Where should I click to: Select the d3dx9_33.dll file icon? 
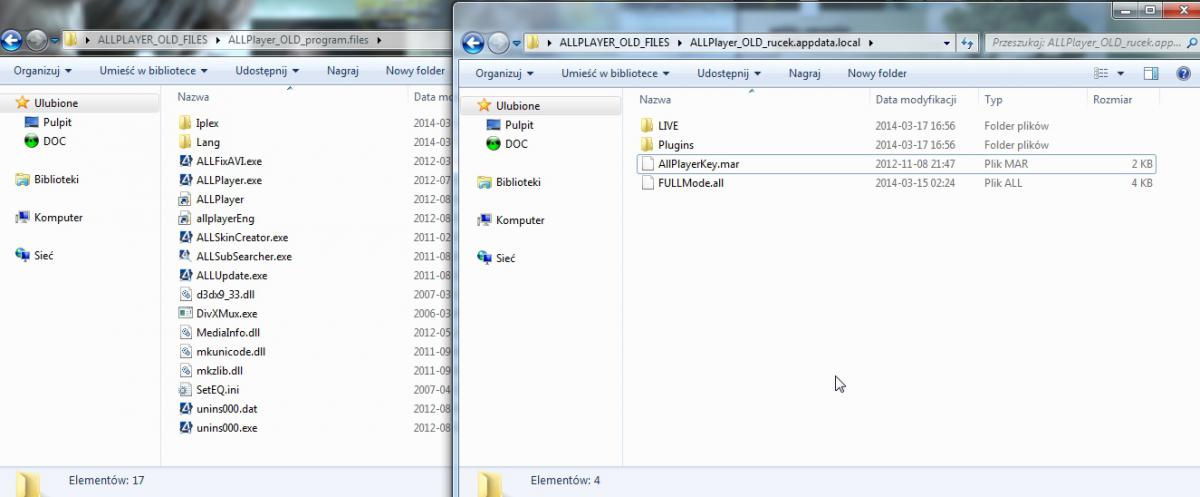pos(185,294)
